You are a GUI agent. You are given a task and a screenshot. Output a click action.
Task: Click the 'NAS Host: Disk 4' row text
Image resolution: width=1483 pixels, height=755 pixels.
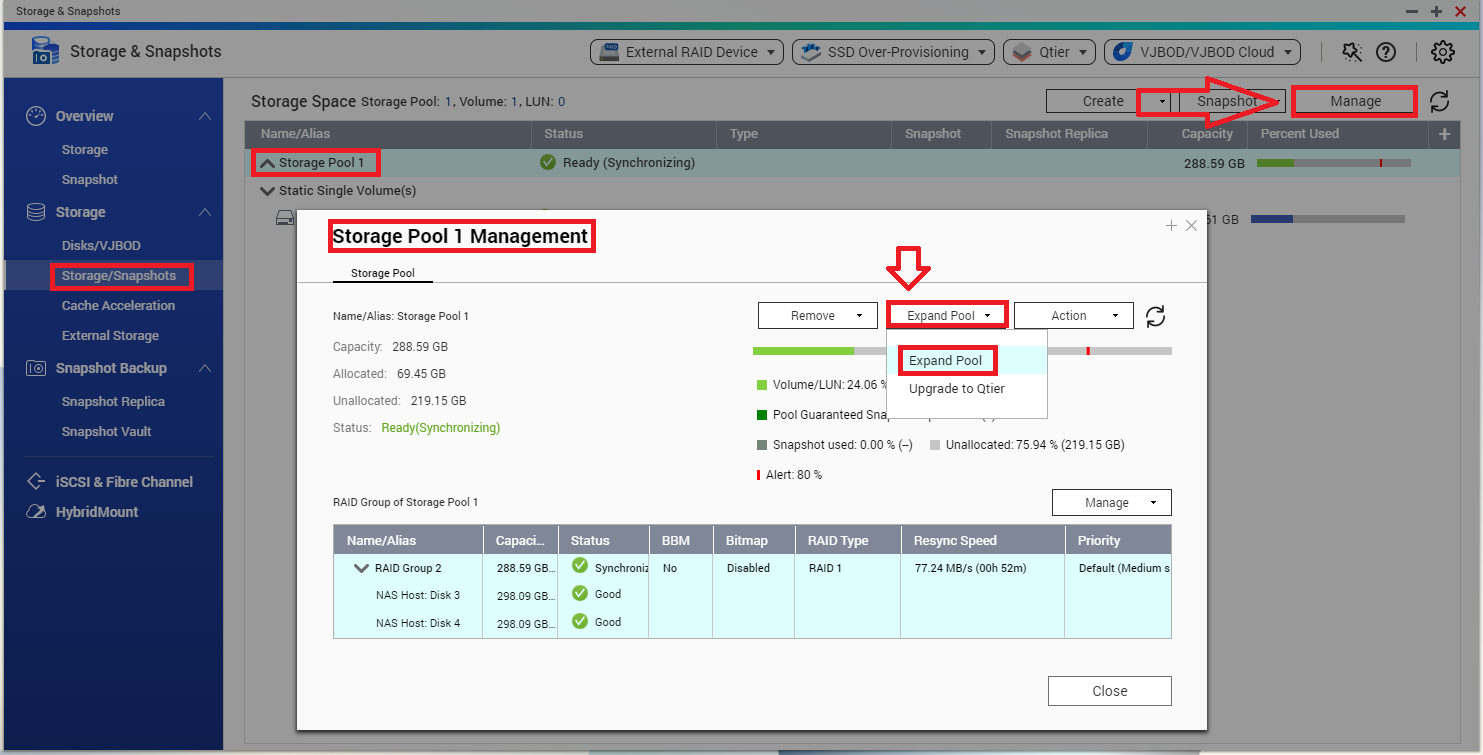pyautogui.click(x=418, y=623)
